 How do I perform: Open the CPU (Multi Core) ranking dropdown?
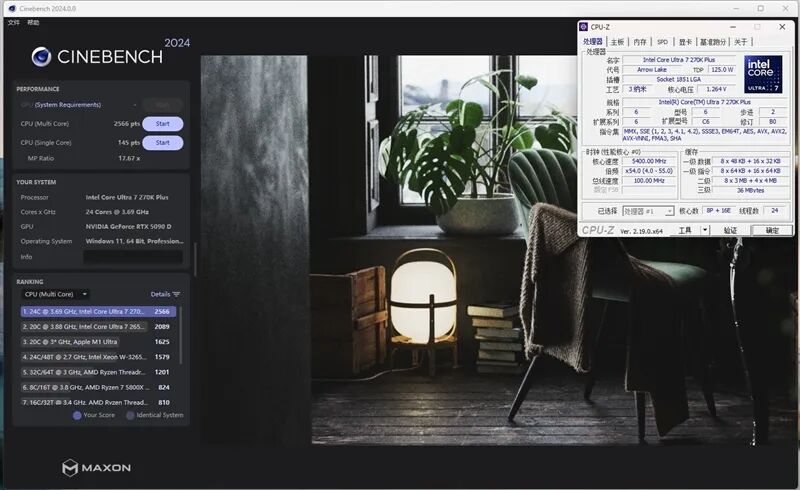point(55,294)
